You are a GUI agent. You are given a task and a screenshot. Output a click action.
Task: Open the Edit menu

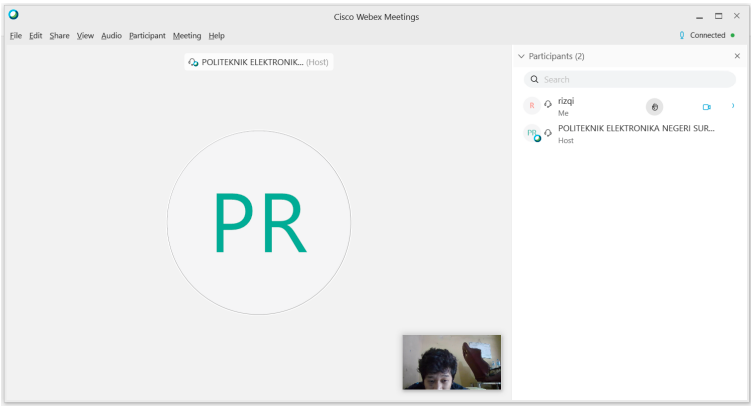tap(36, 36)
